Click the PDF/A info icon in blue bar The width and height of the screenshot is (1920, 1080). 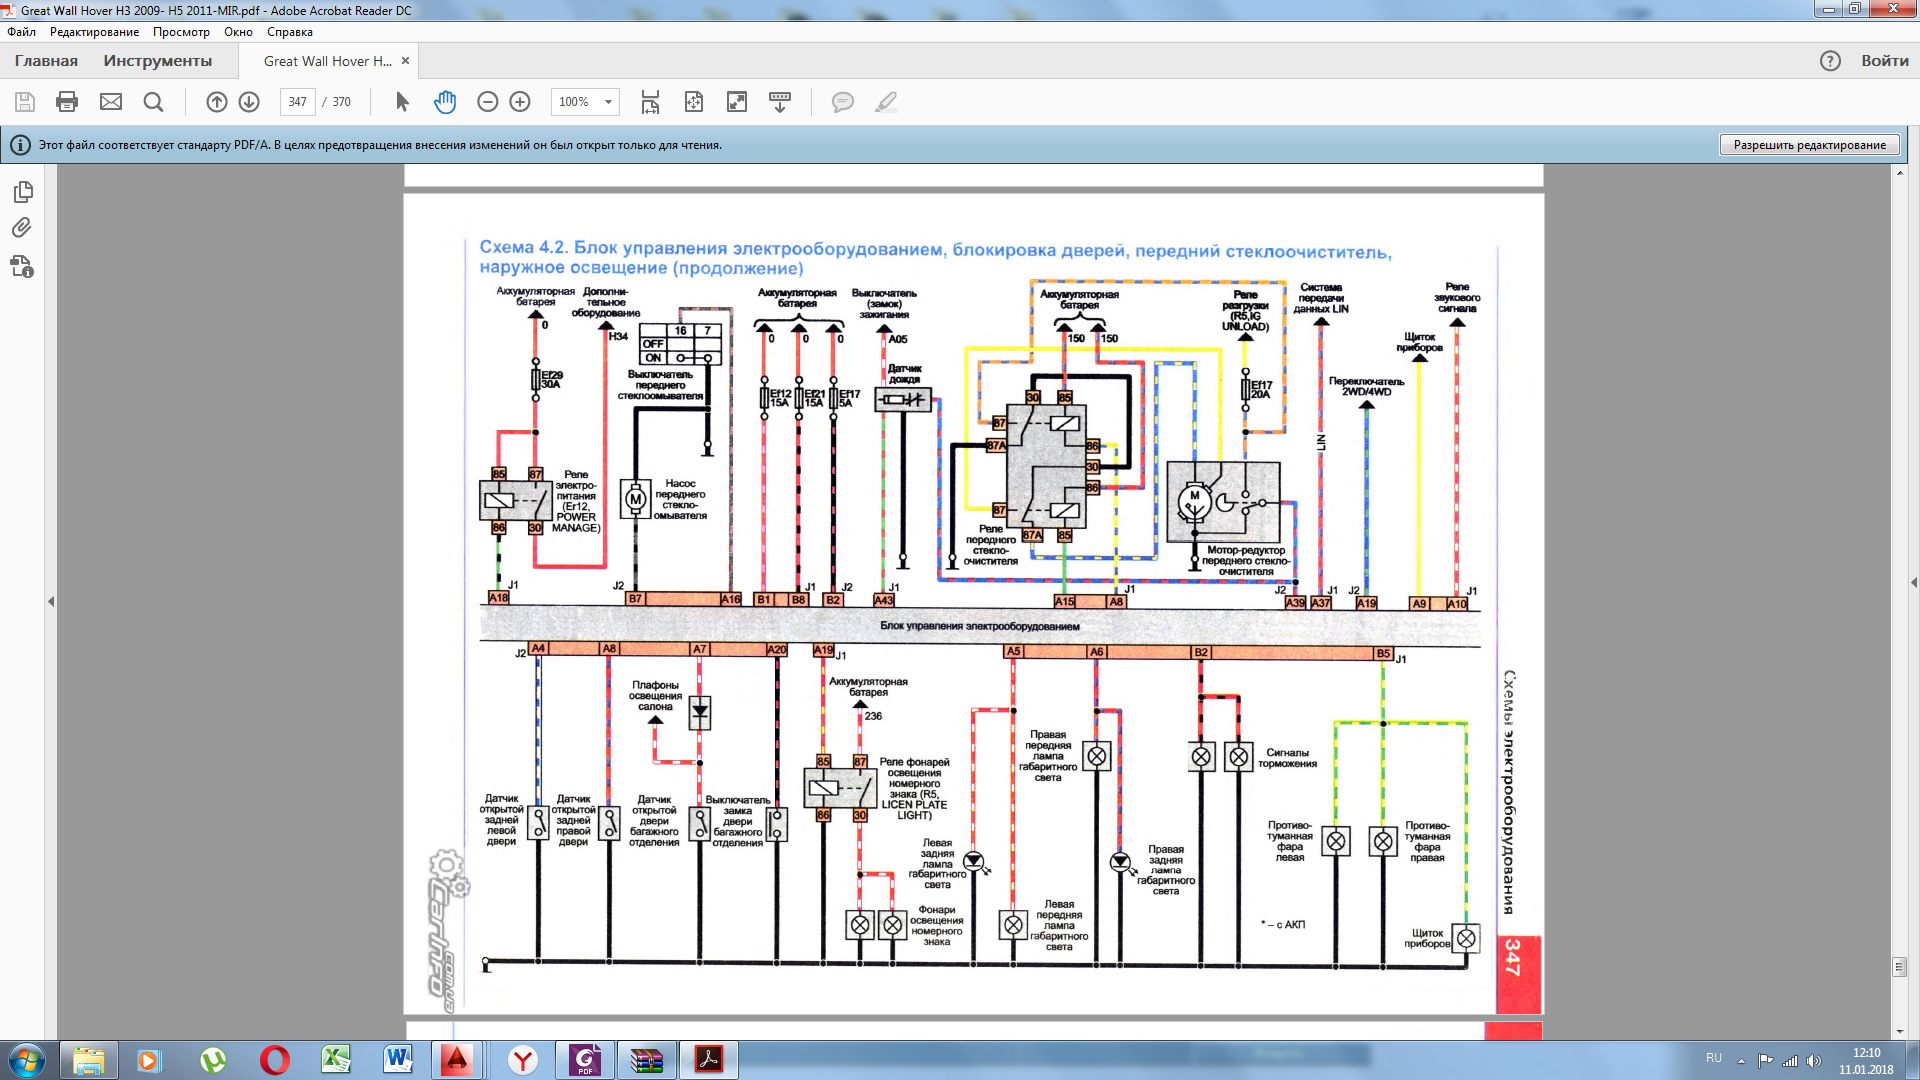[x=20, y=145]
